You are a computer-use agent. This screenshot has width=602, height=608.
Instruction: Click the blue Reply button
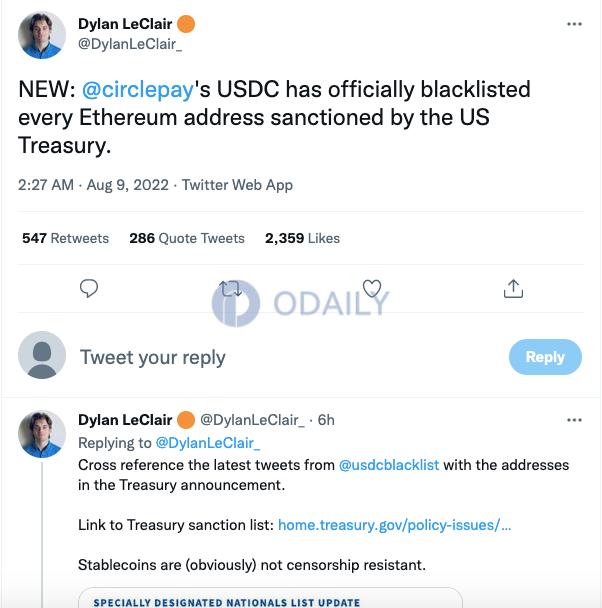click(545, 357)
